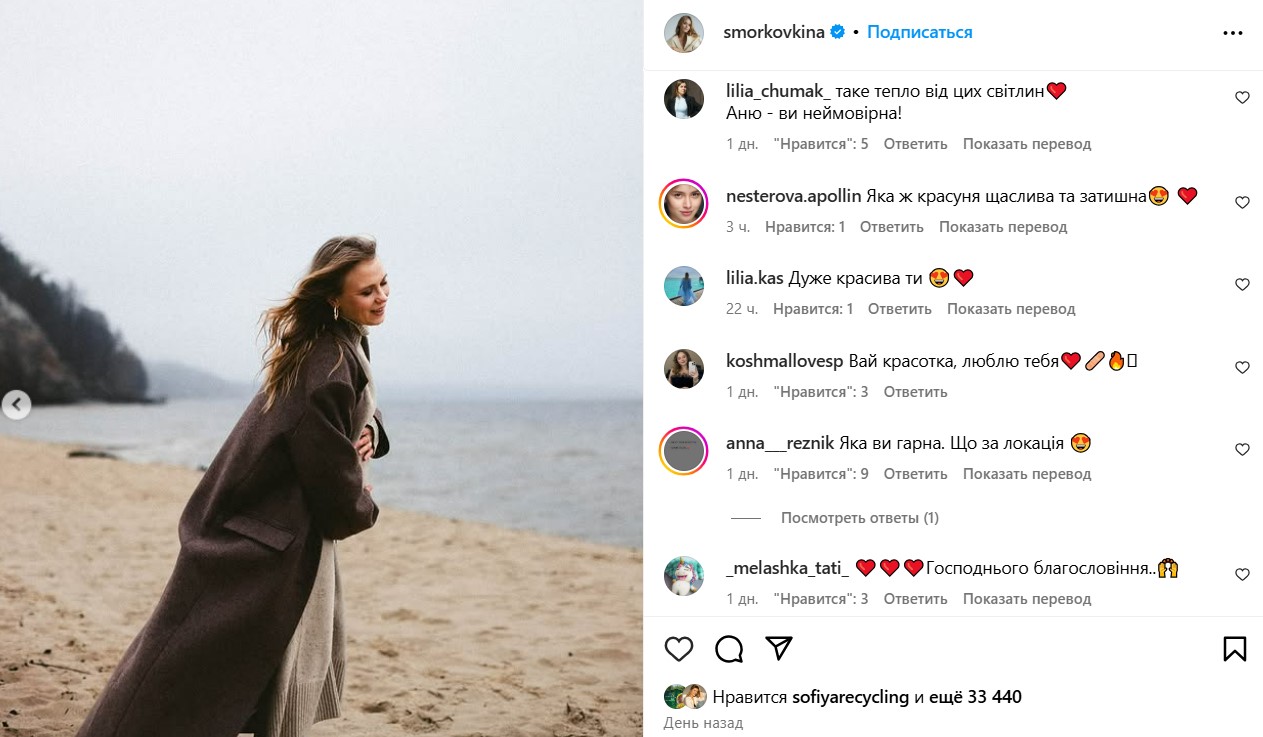
Task: Like lilia_chumak_'s comment
Action: click(1242, 98)
